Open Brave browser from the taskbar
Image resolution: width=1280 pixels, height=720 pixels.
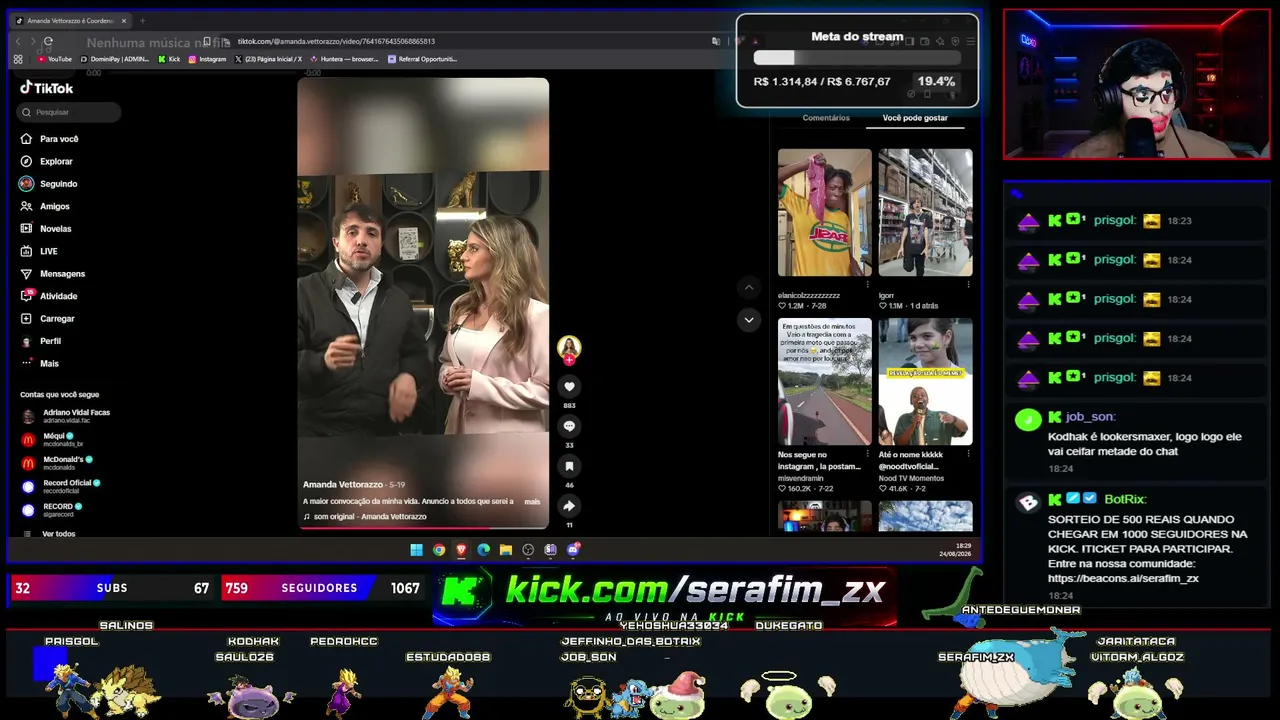pyautogui.click(x=461, y=550)
